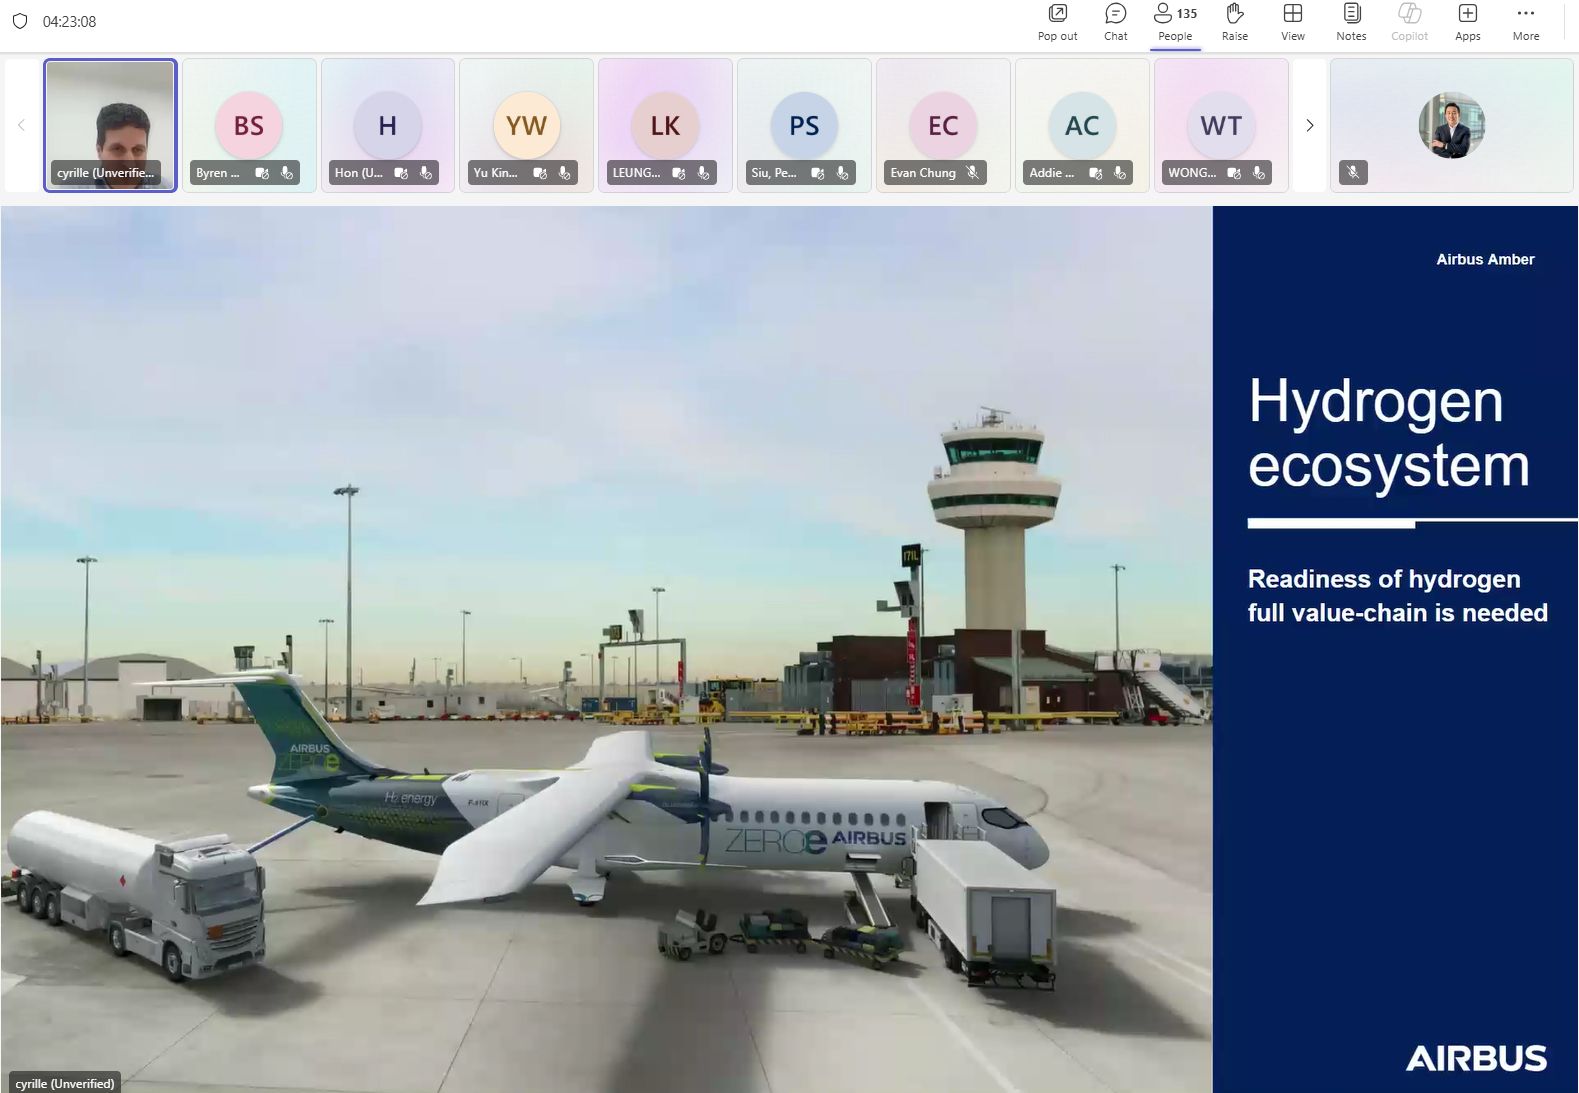1579x1093 pixels.
Task: Click the shield icon beside the meeting timer
Action: click(x=20, y=21)
